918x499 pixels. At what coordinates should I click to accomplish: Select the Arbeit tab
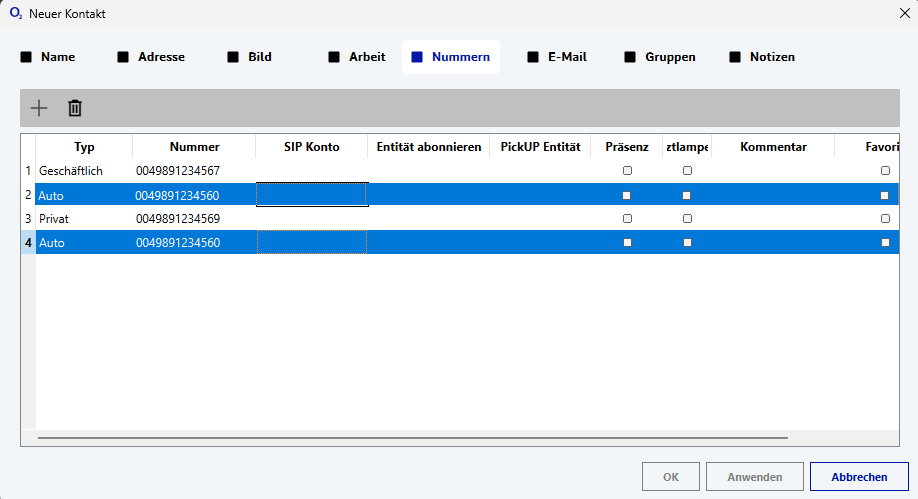click(x=367, y=57)
